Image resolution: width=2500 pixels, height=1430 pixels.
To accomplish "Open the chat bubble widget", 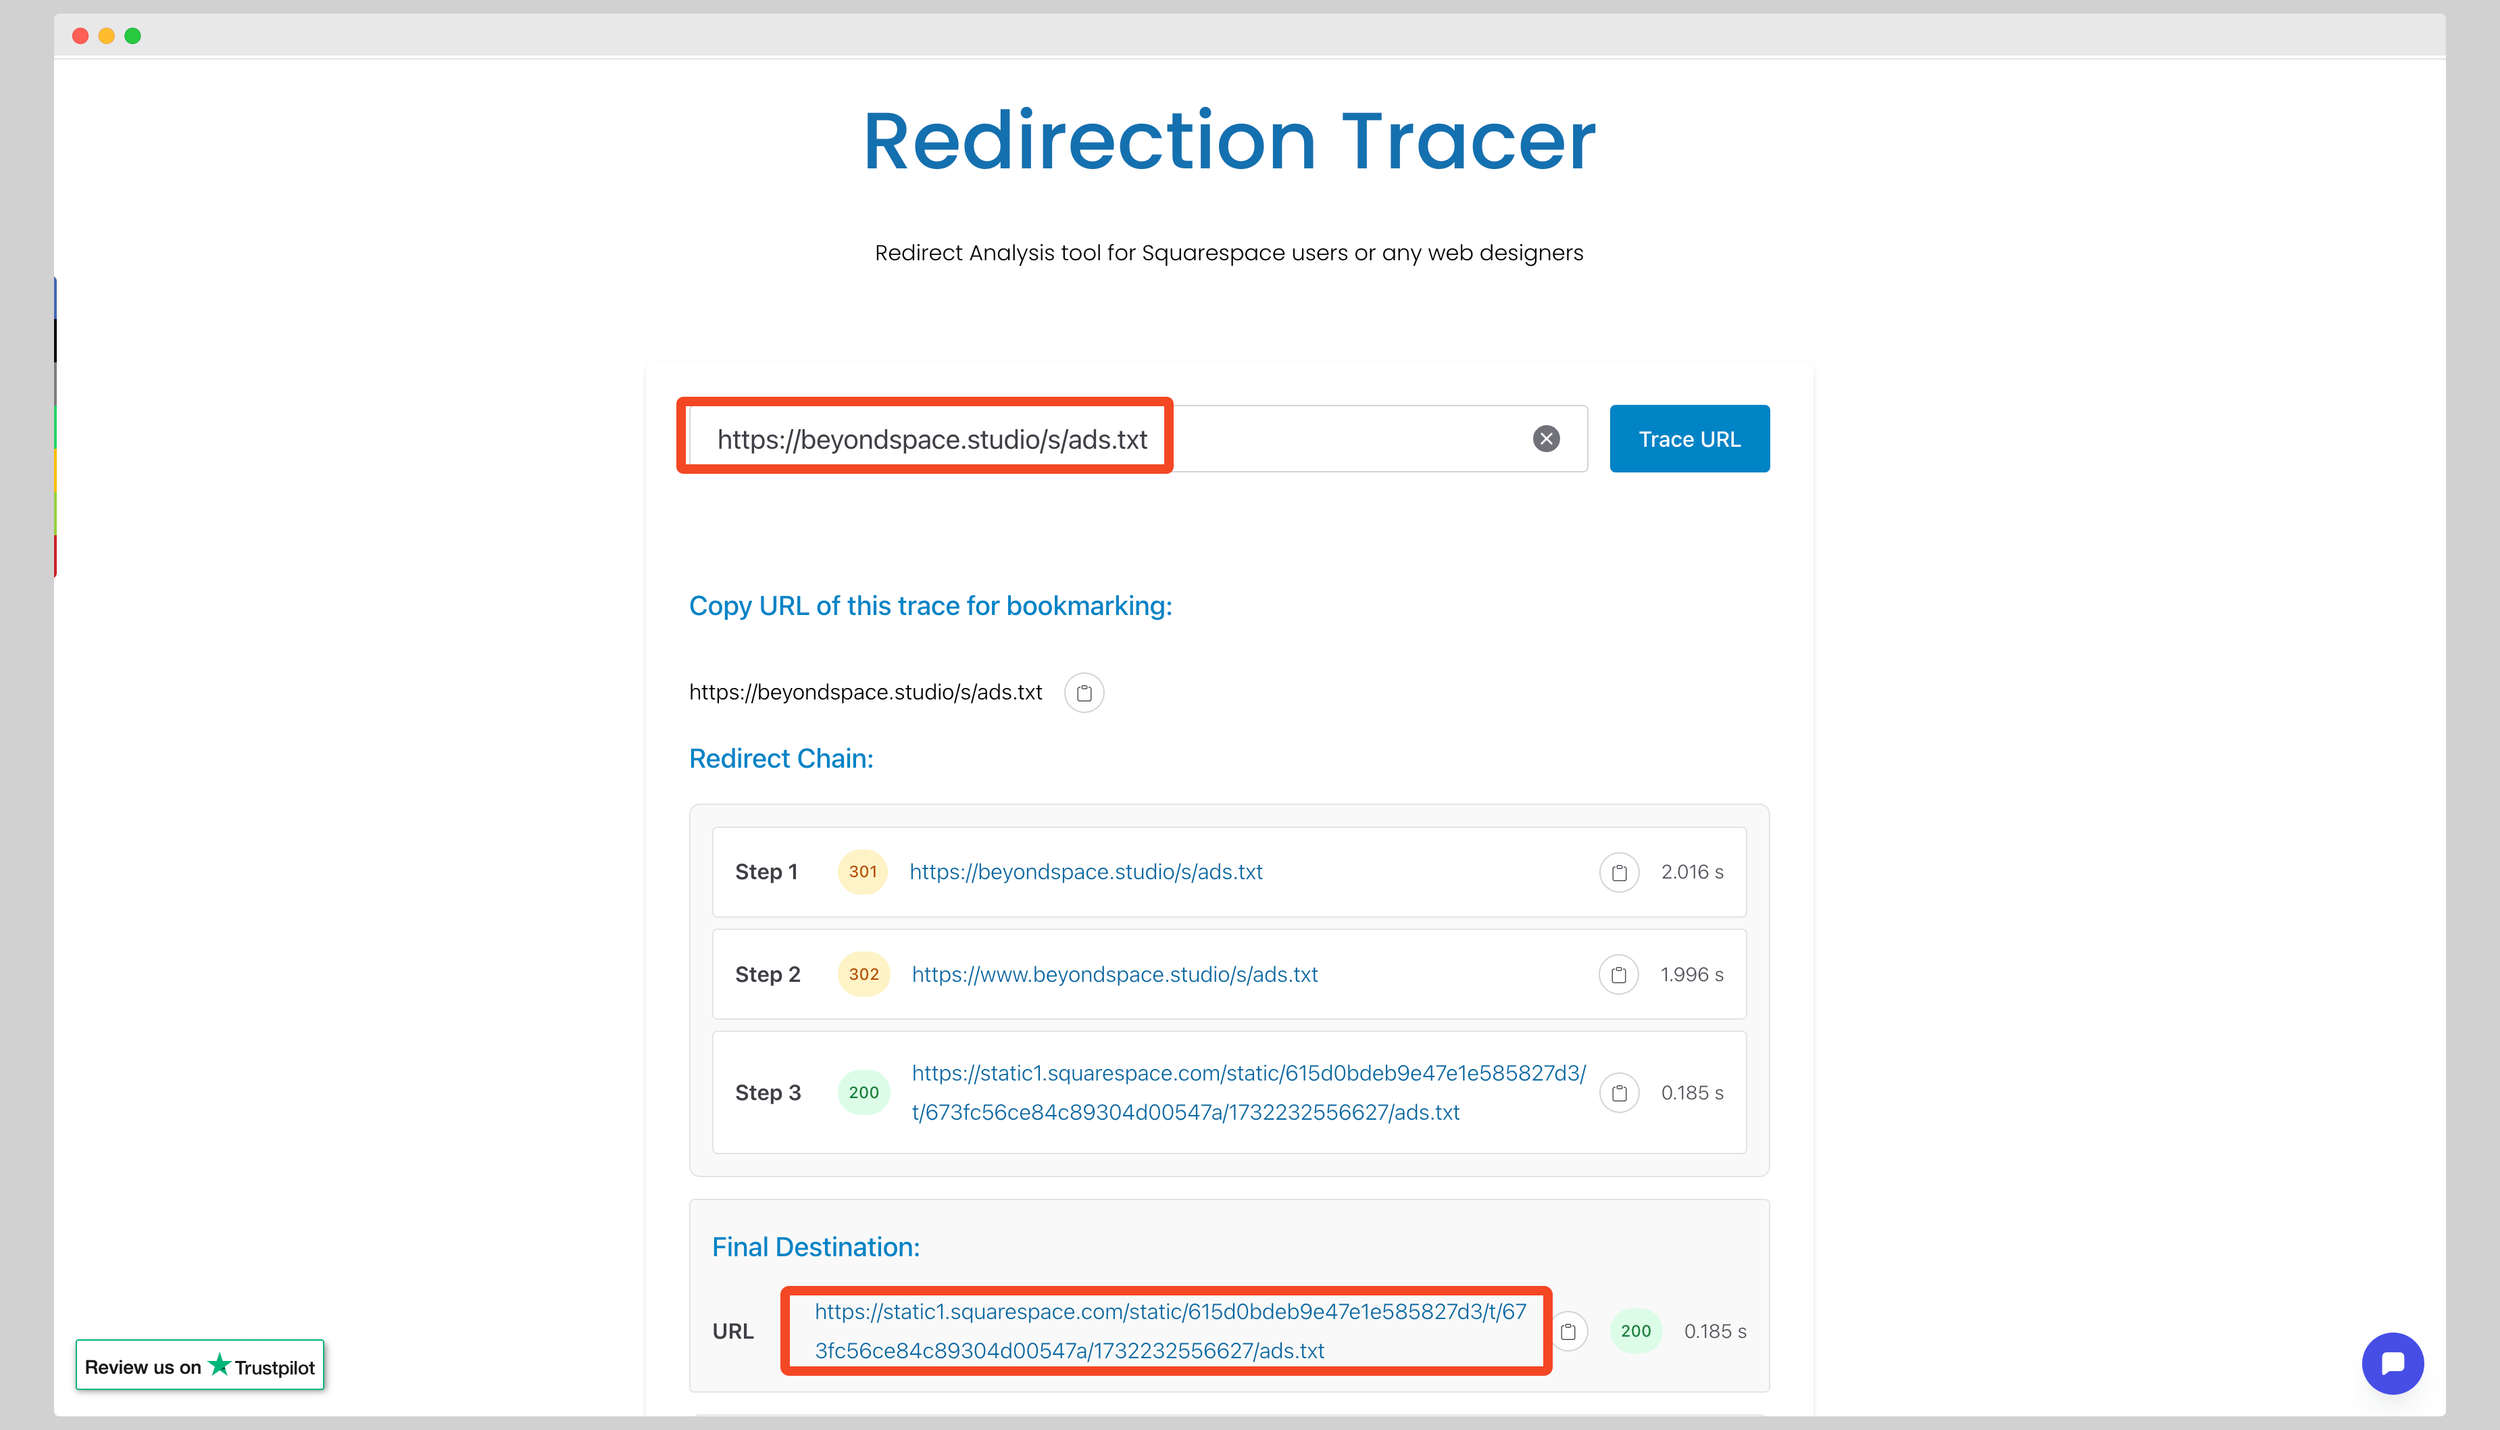I will (2392, 1363).
